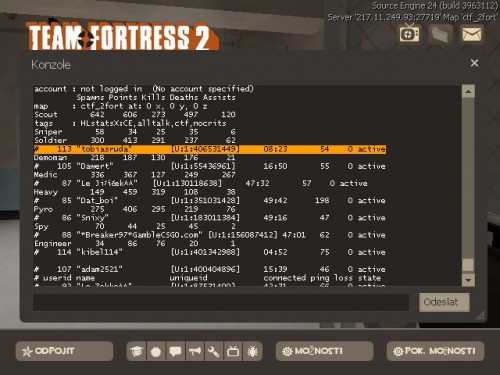The image size is (500, 375).
Task: Click the megaphone icon in bottom toolbar
Action: coord(195,351)
